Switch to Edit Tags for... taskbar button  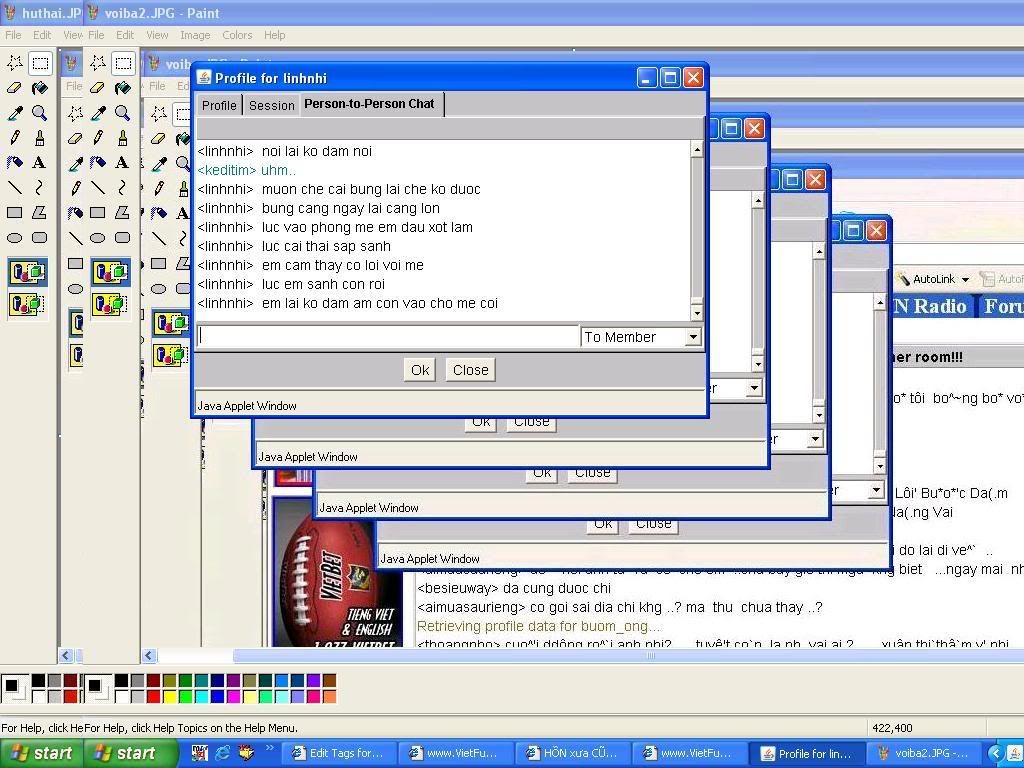click(338, 753)
